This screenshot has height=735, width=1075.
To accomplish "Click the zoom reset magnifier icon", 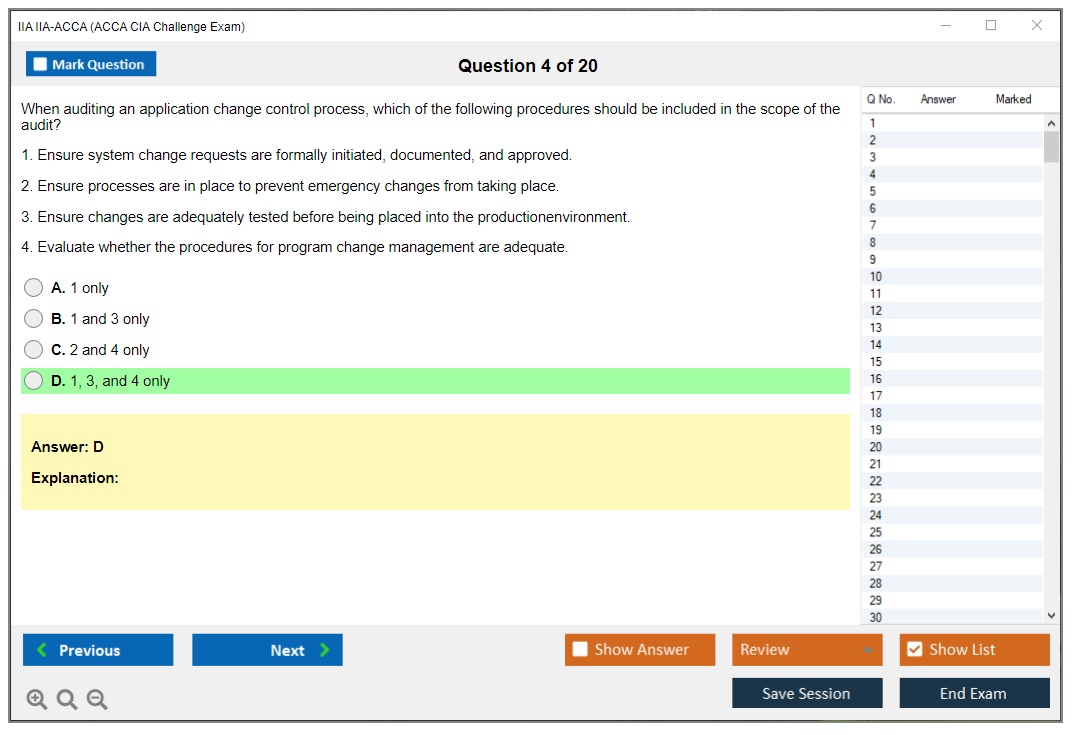I will click(x=67, y=700).
